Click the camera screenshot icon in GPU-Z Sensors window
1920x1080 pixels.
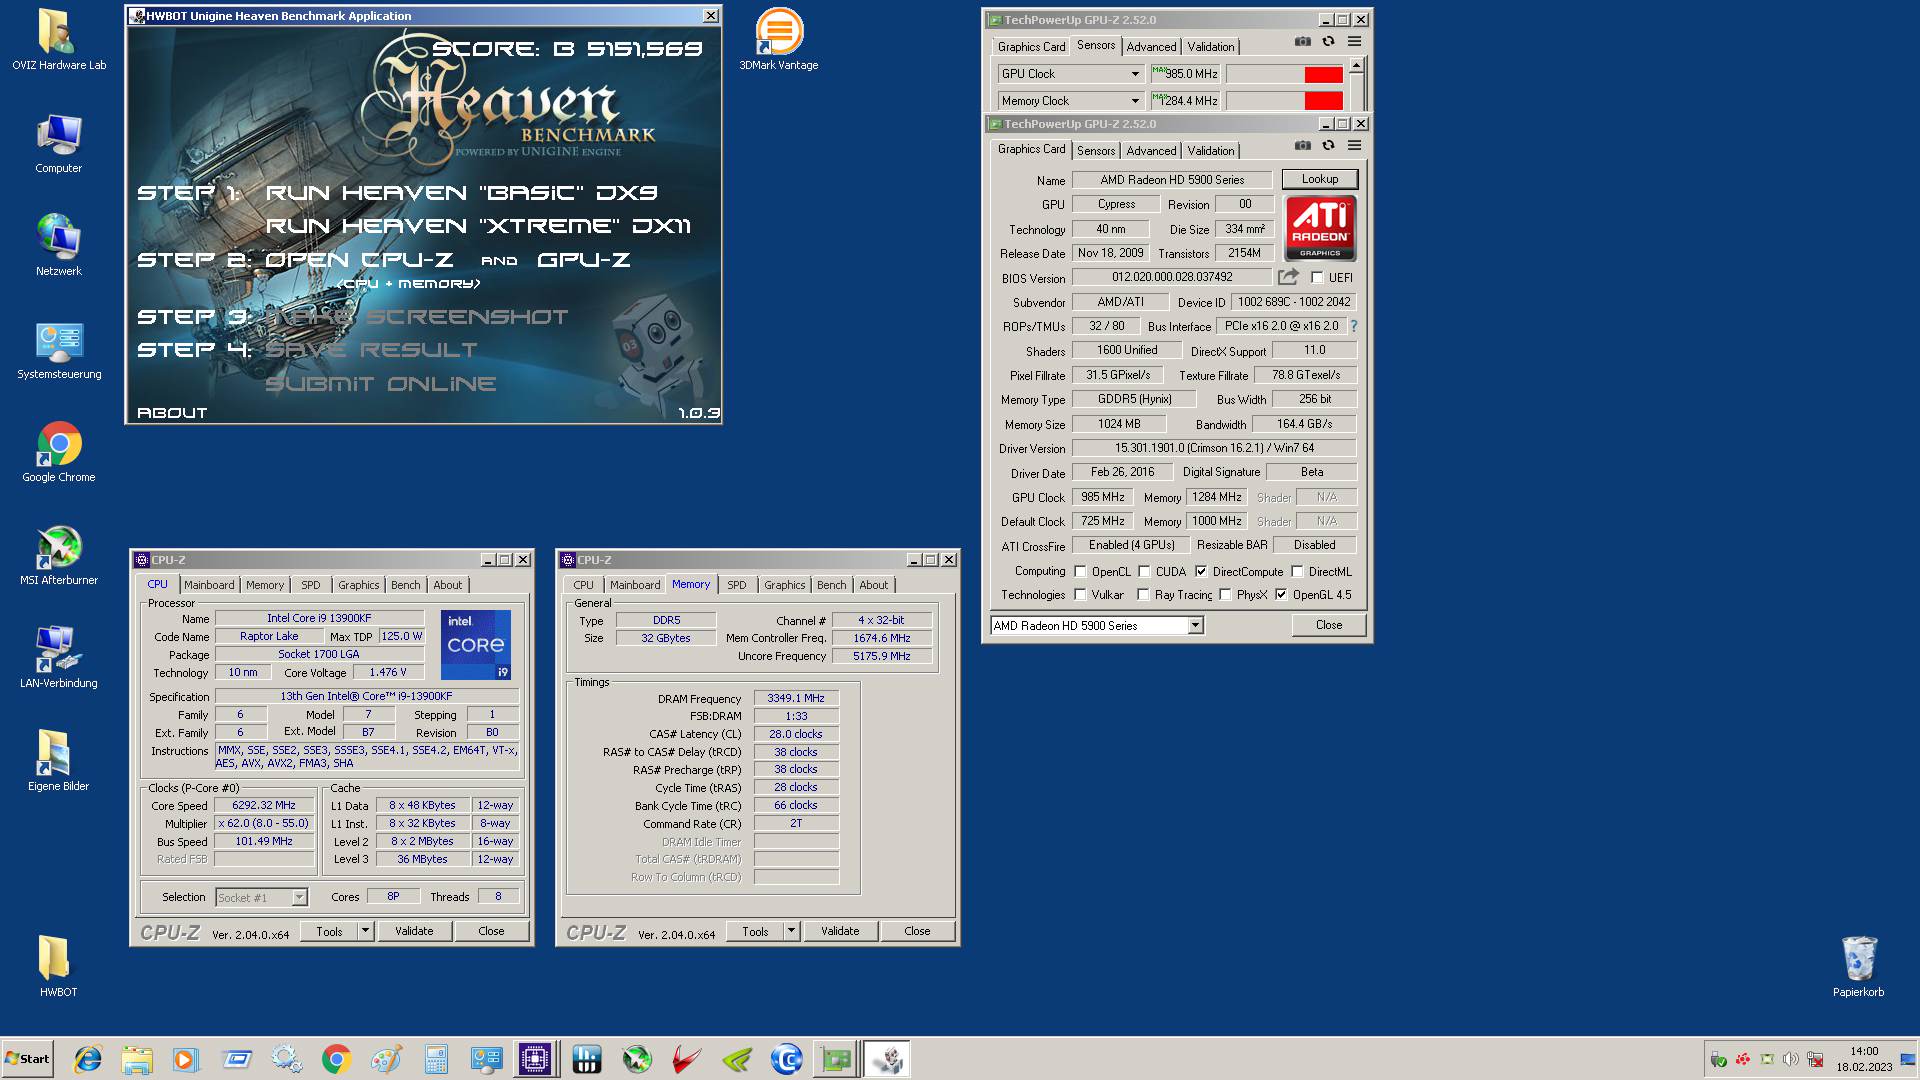click(x=1302, y=42)
